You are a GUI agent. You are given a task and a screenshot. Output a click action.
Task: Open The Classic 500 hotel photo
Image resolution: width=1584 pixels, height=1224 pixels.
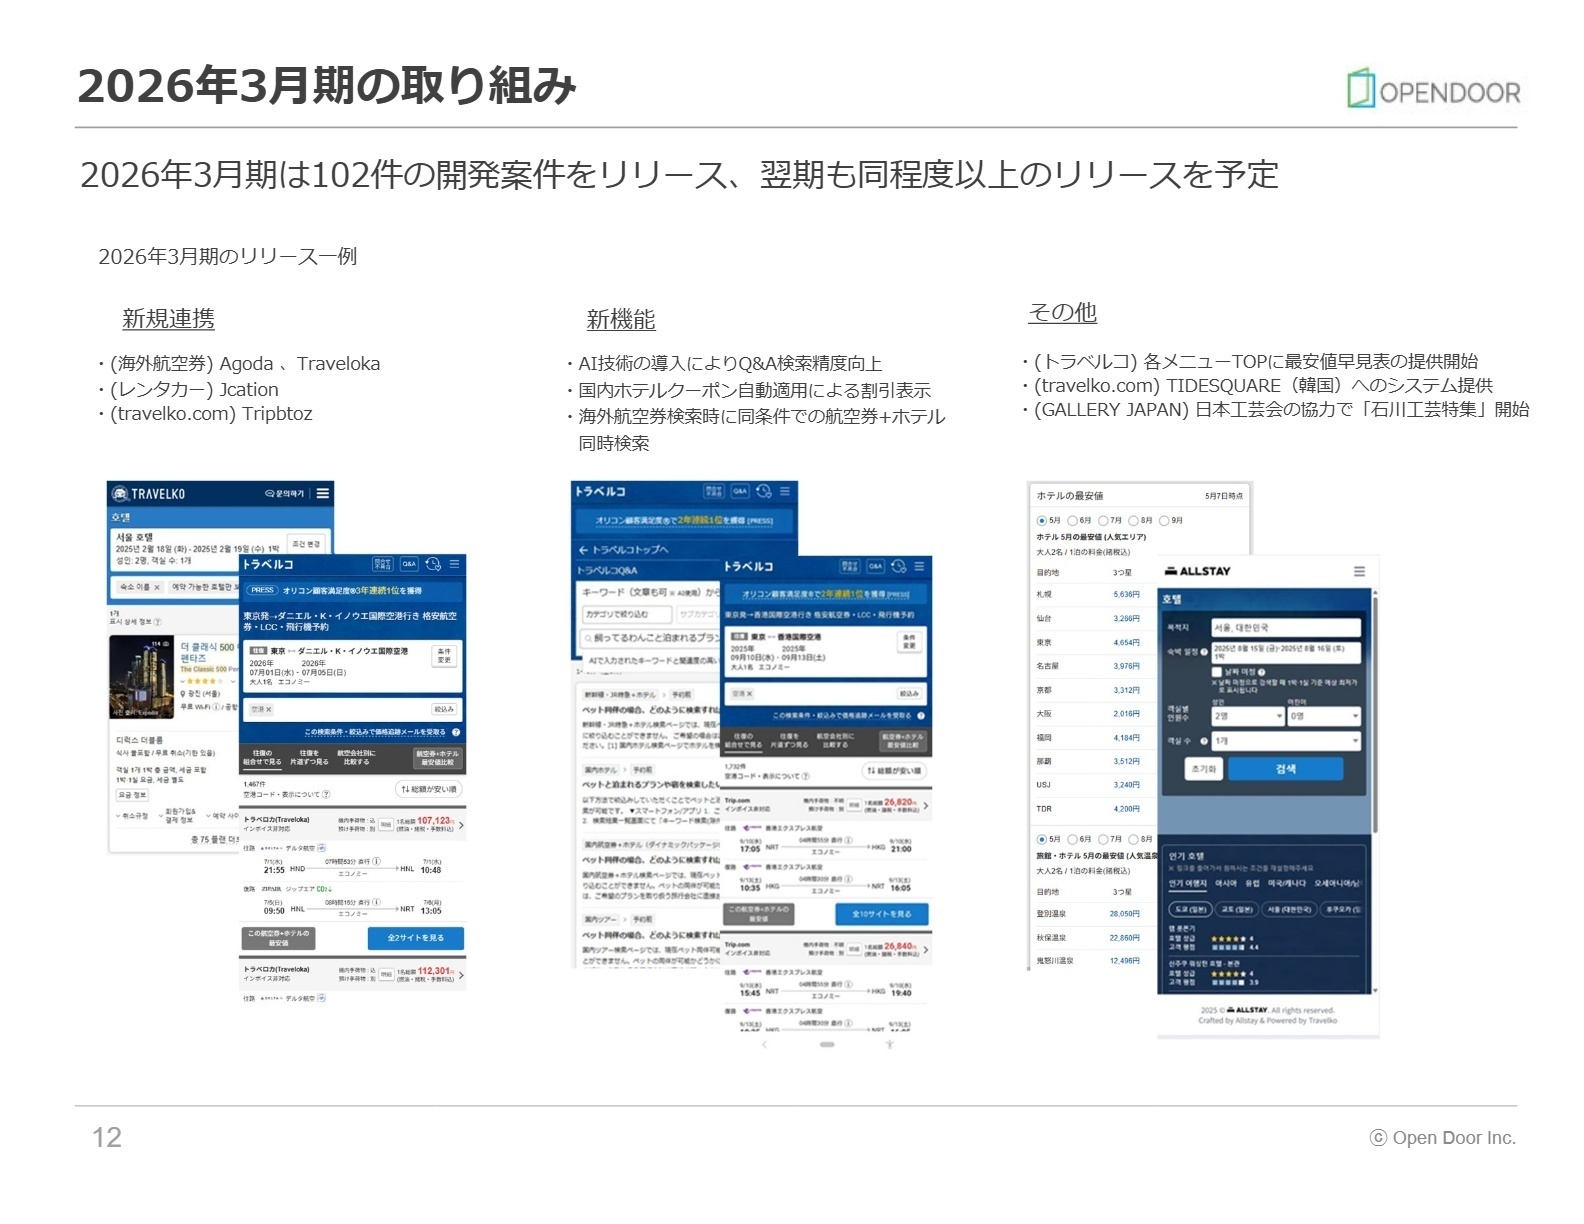tap(142, 677)
